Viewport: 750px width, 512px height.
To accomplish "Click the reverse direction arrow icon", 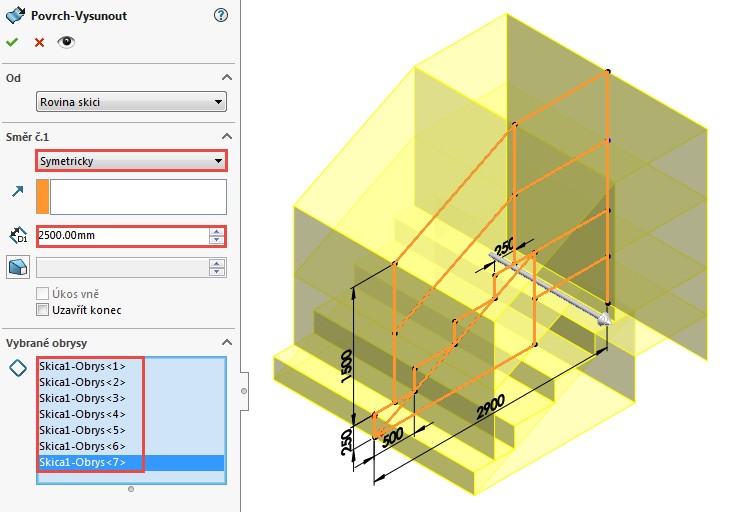I will 18,191.
